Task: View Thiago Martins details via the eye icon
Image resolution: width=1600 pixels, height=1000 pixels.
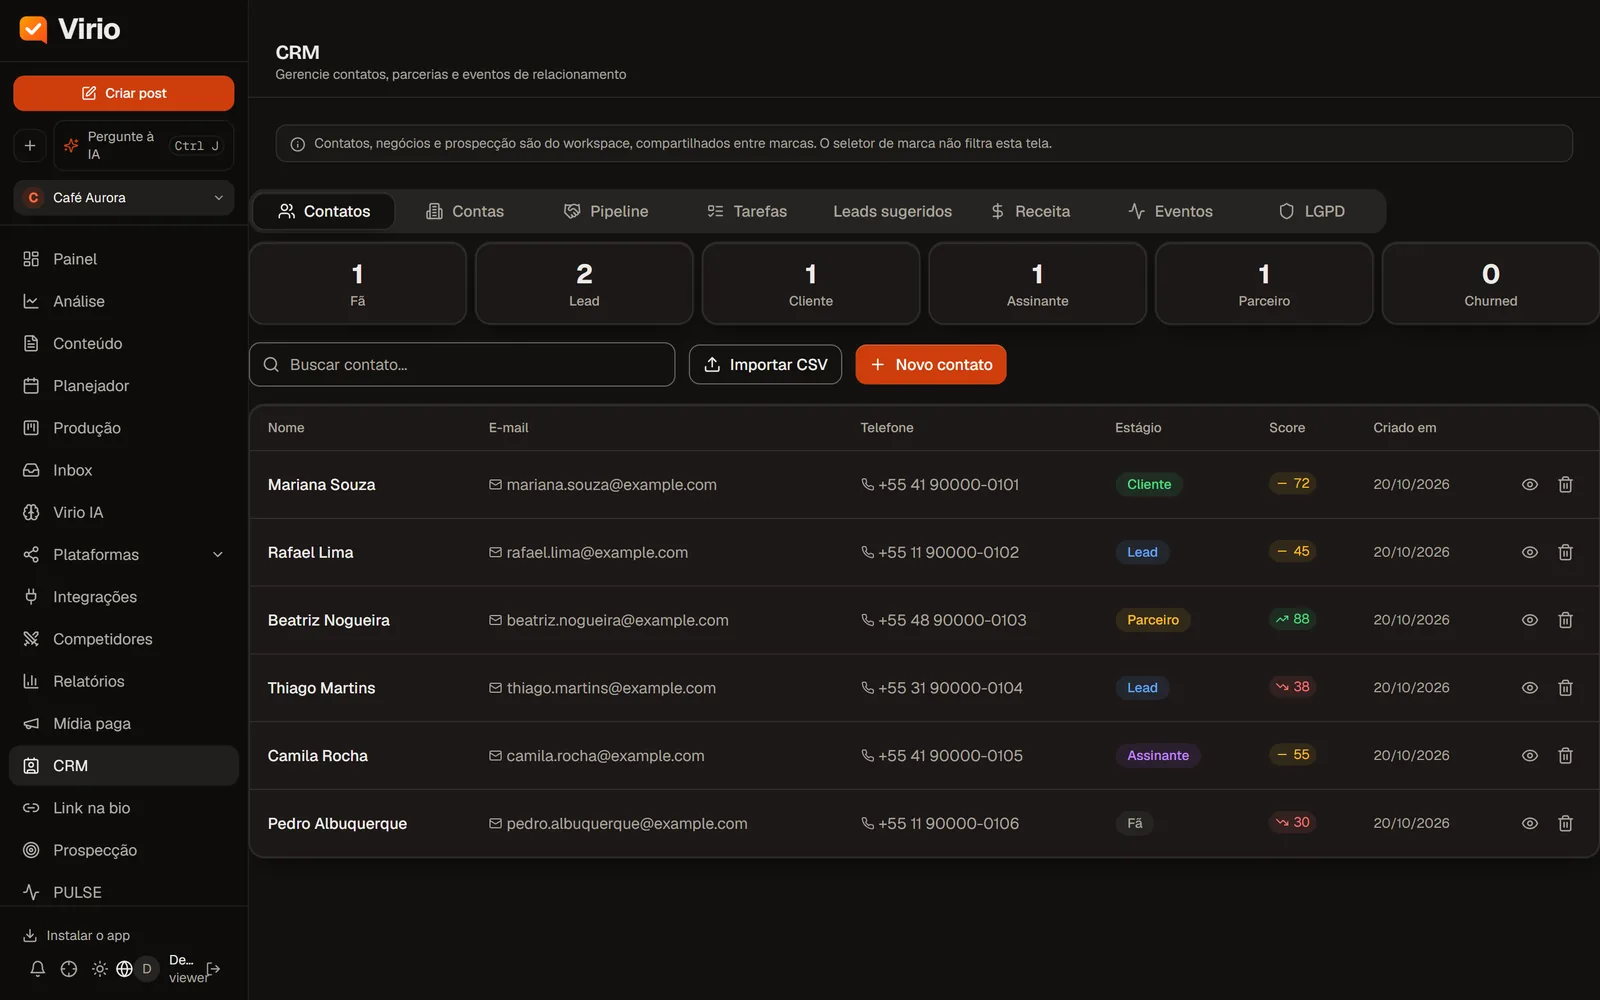Action: click(x=1530, y=688)
